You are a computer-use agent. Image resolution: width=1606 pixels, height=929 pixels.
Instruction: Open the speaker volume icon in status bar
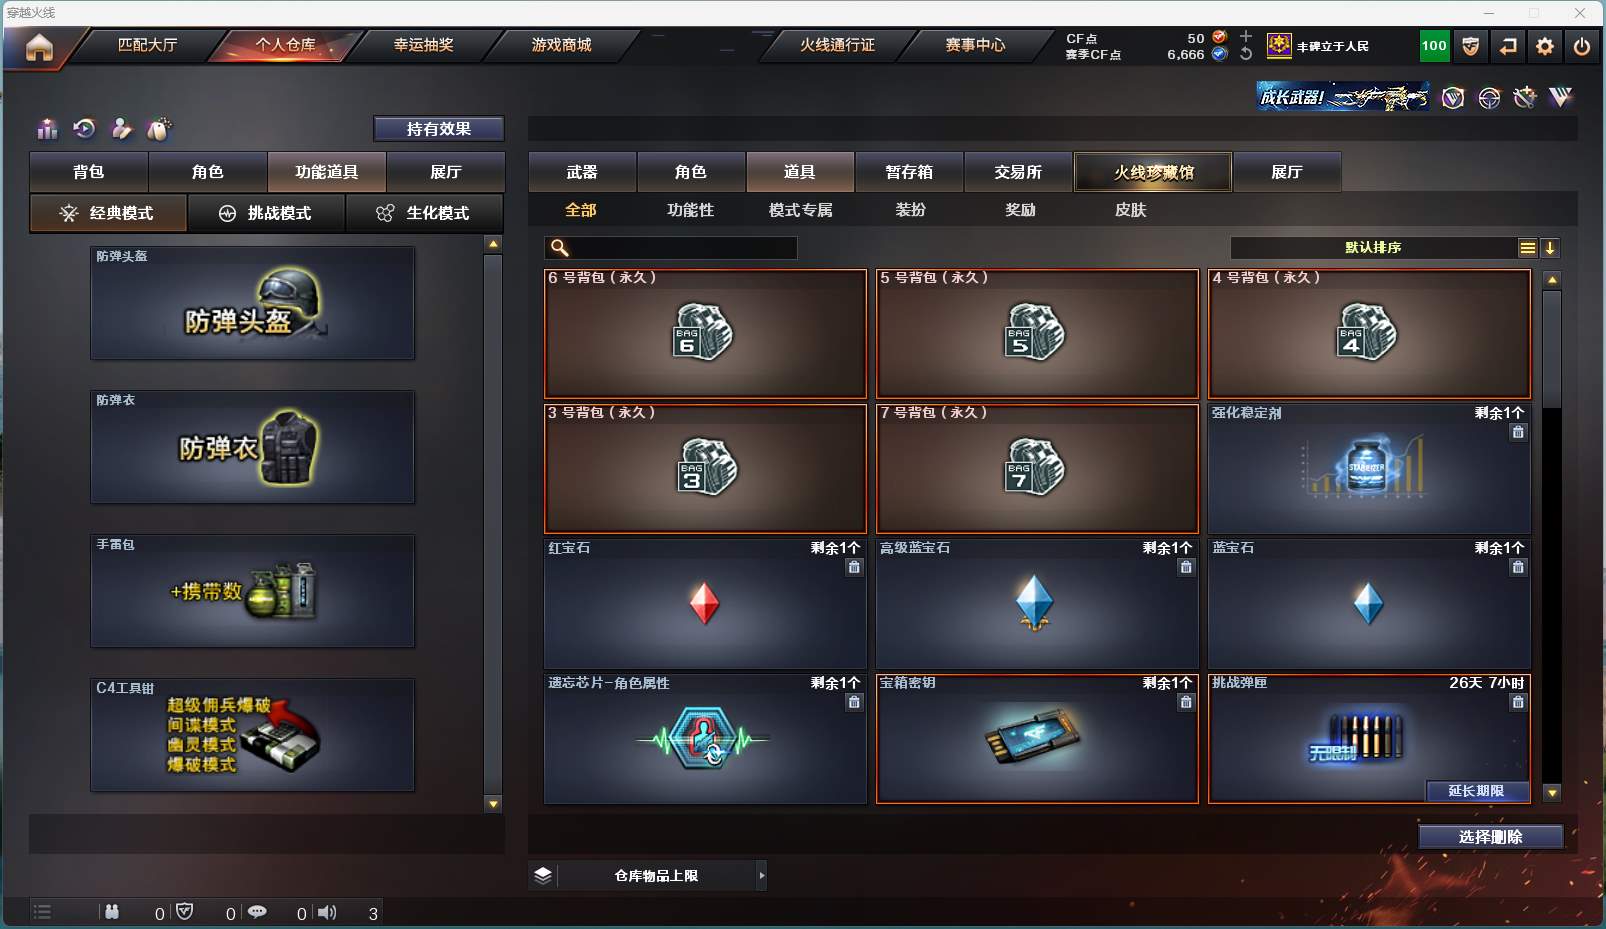(x=327, y=912)
